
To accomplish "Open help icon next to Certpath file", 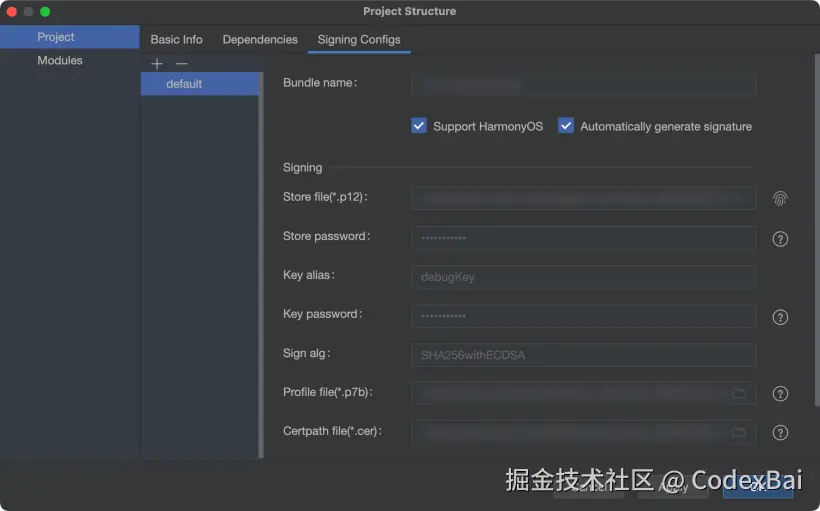I will point(780,433).
